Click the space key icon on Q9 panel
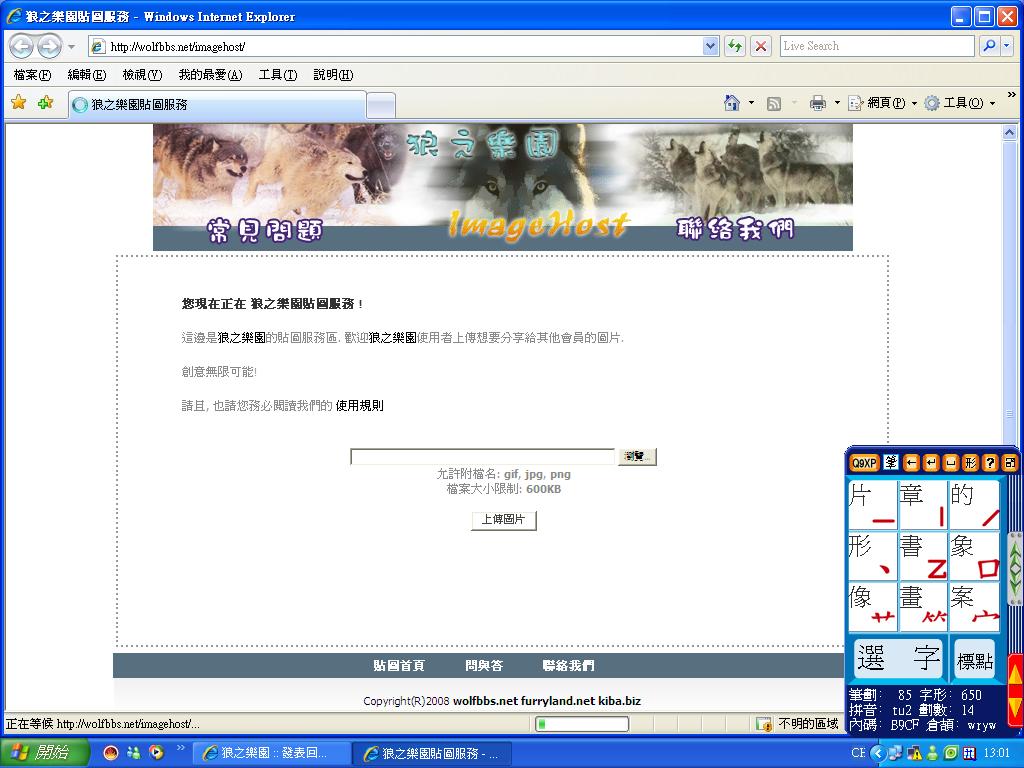This screenshot has height=768, width=1024. pyautogui.click(x=951, y=463)
